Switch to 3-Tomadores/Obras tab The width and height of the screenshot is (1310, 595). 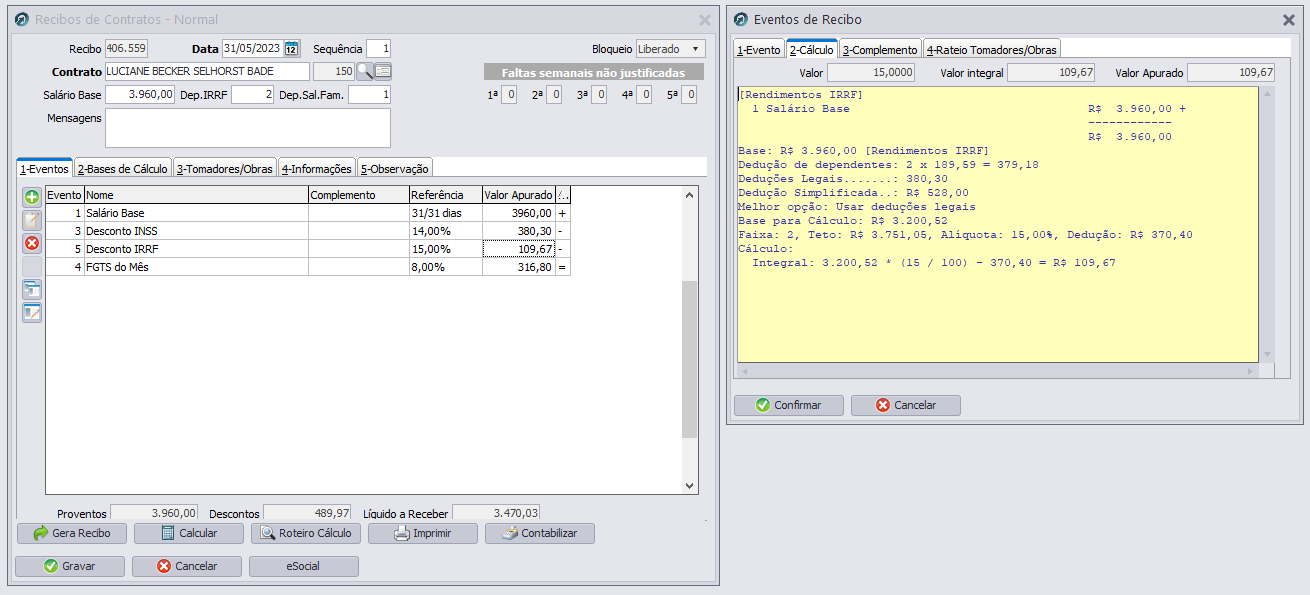[225, 168]
